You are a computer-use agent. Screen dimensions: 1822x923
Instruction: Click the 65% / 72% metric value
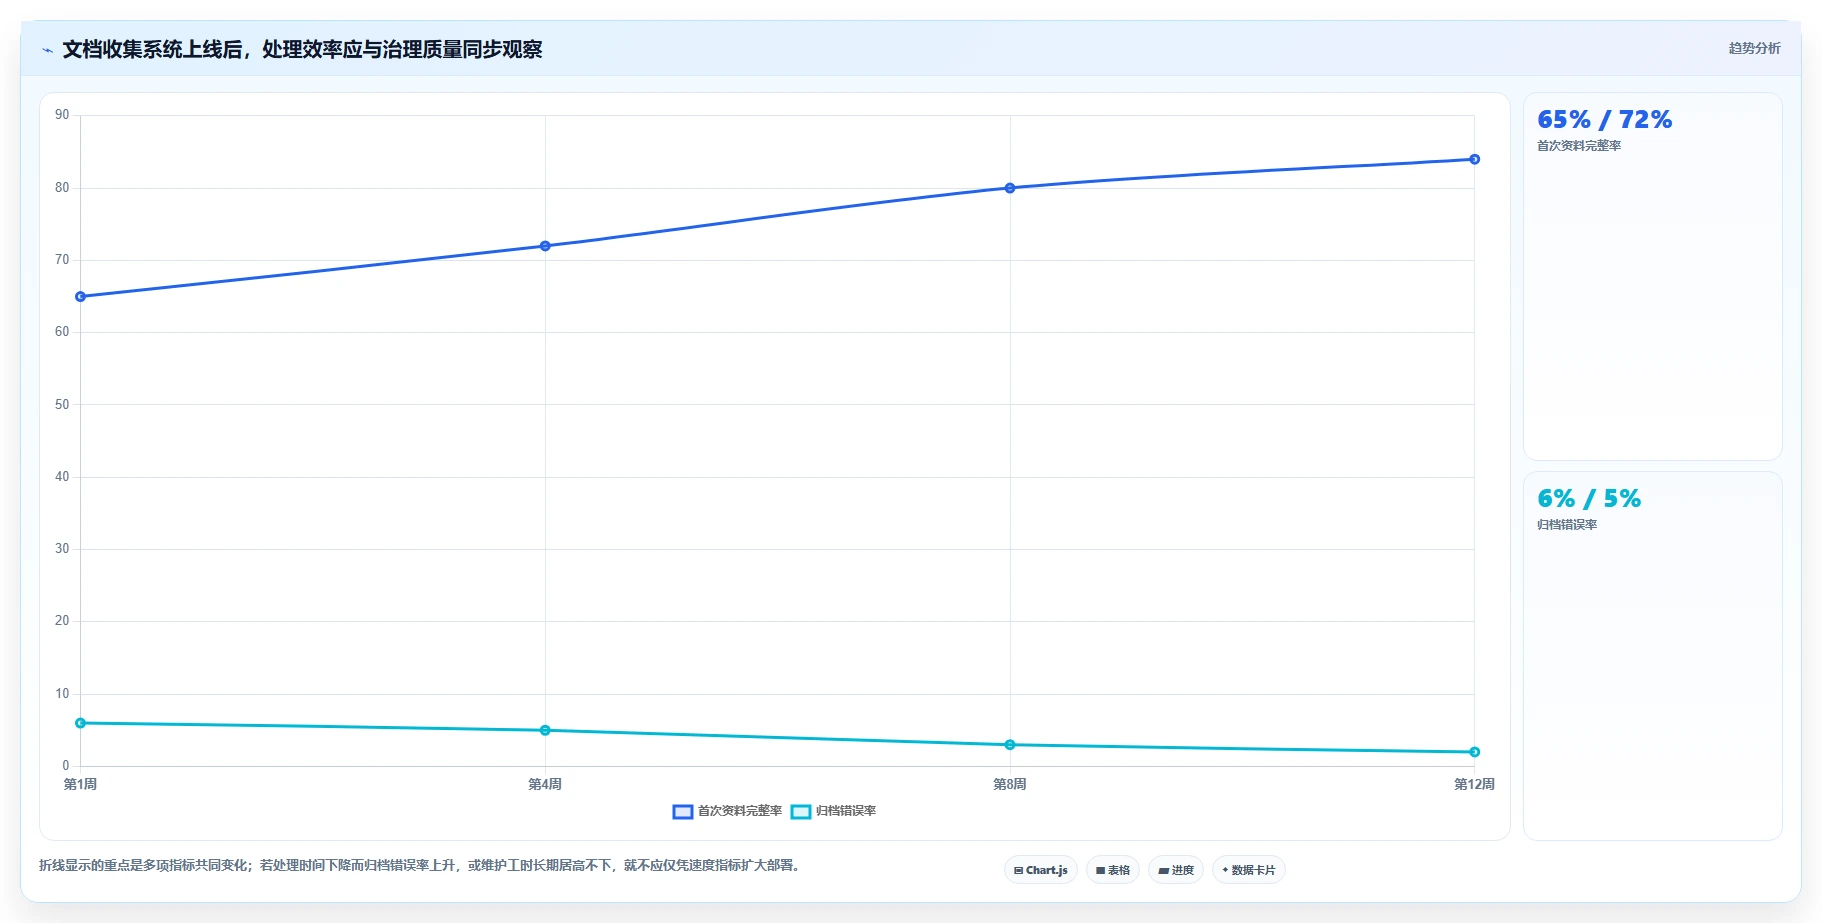tap(1604, 120)
